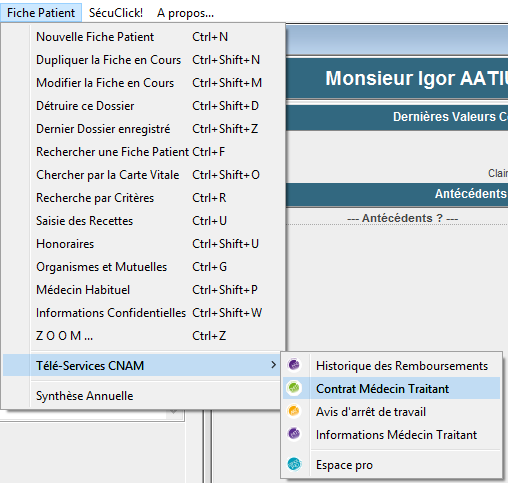Click green icon beside Contrat Médecin Traitant
Viewport: 508px width, 483px height.
coord(294,388)
